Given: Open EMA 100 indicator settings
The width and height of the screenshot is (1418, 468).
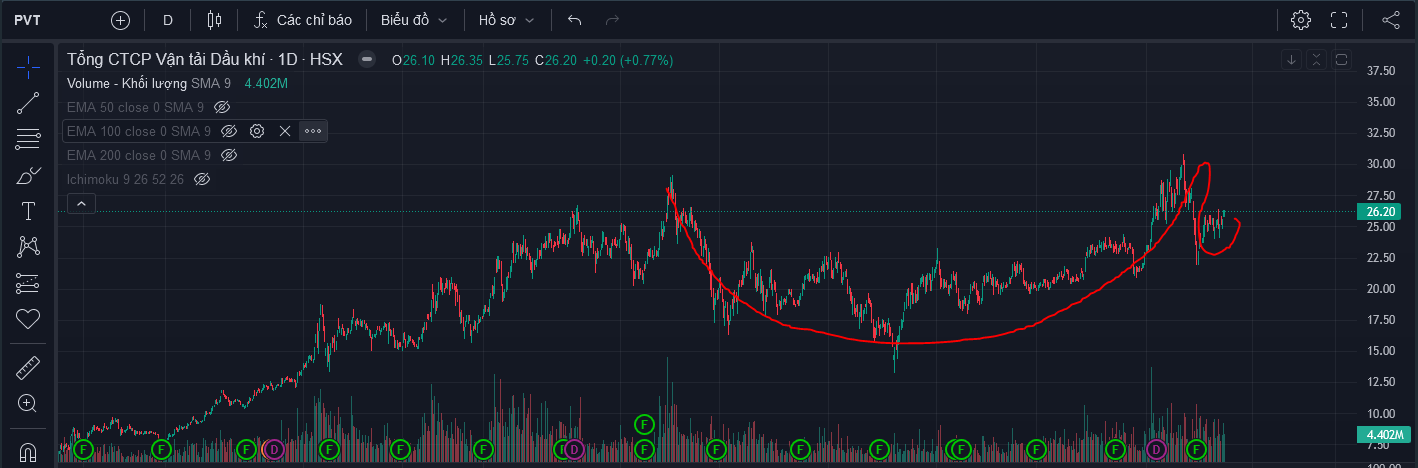Looking at the screenshot, I should point(257,131).
